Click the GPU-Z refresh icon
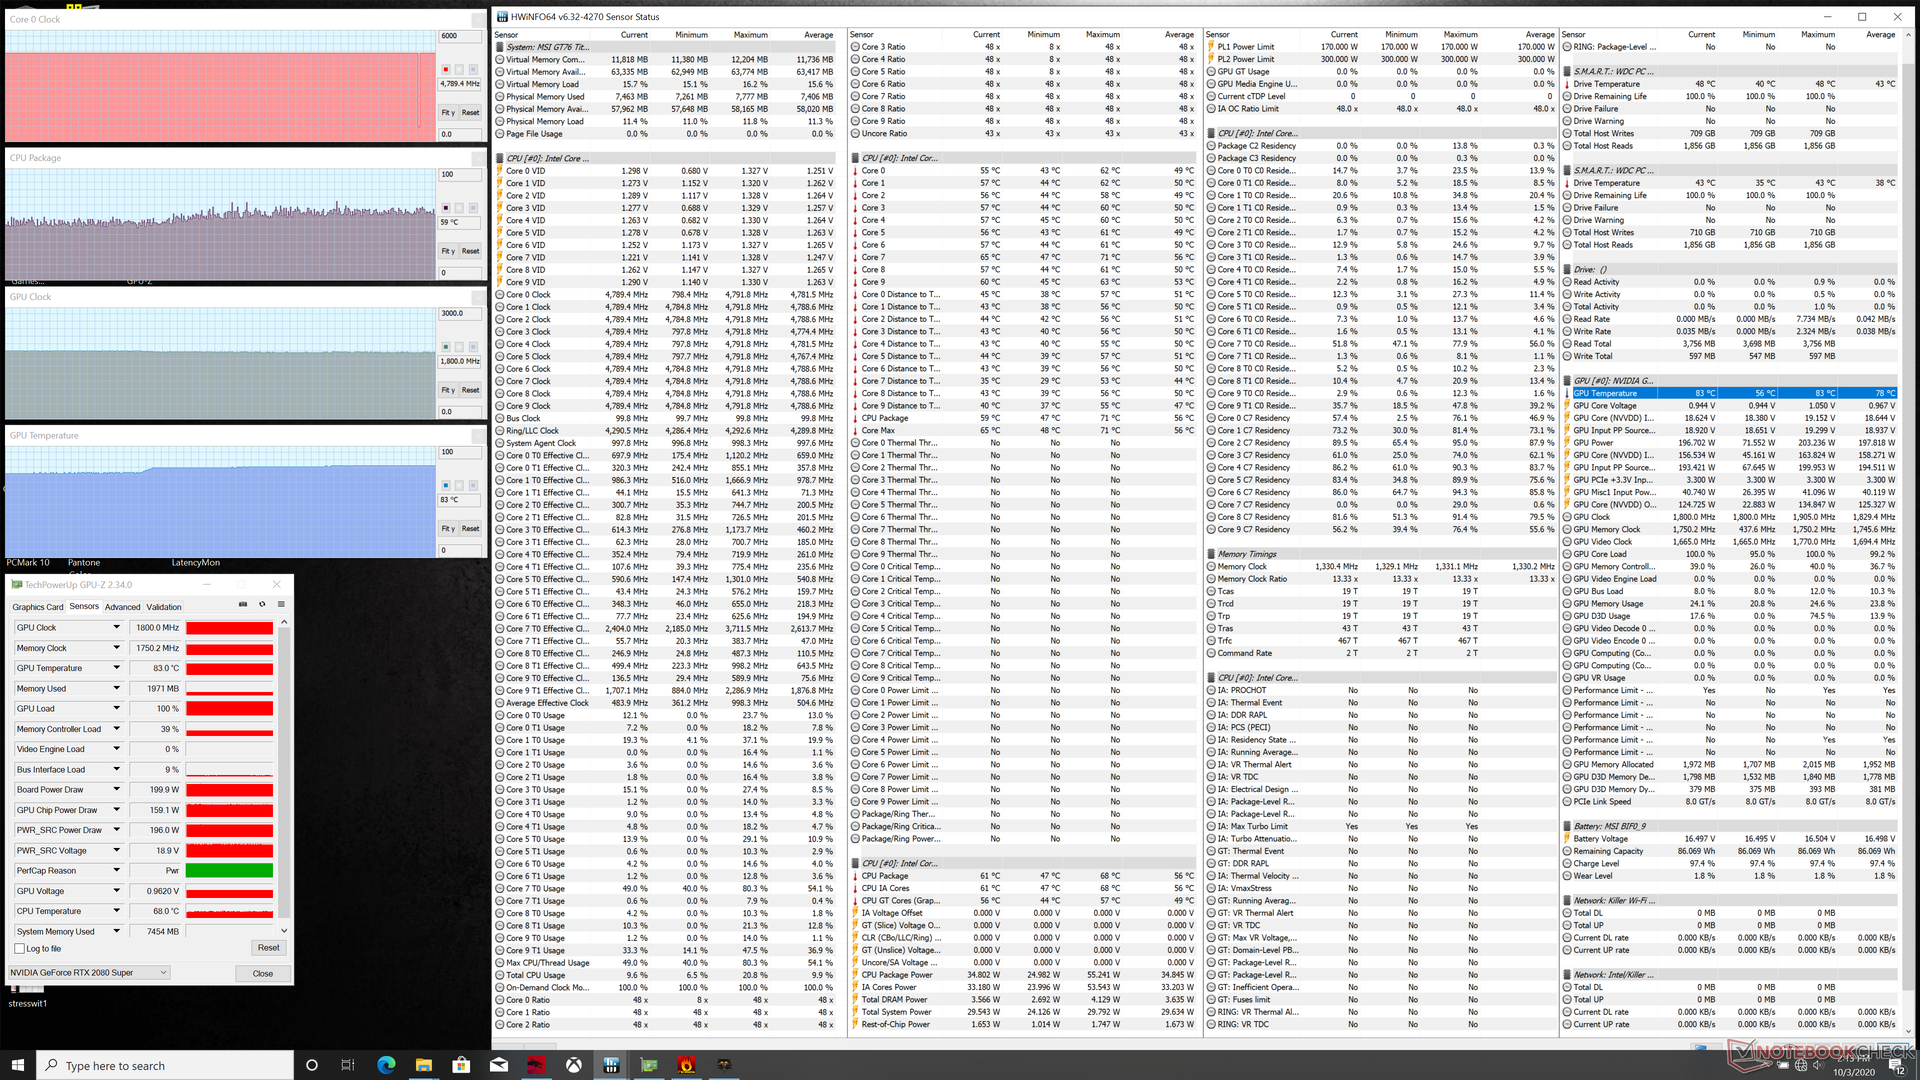Screen dimensions: 1920x1080 click(262, 604)
